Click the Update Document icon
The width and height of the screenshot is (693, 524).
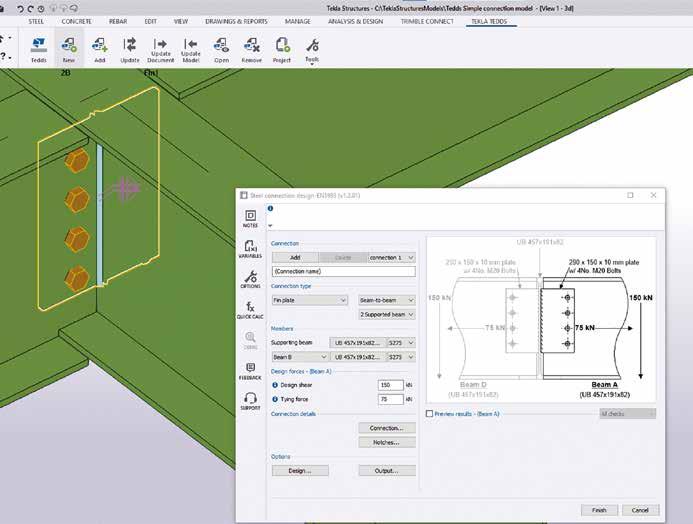pos(160,49)
